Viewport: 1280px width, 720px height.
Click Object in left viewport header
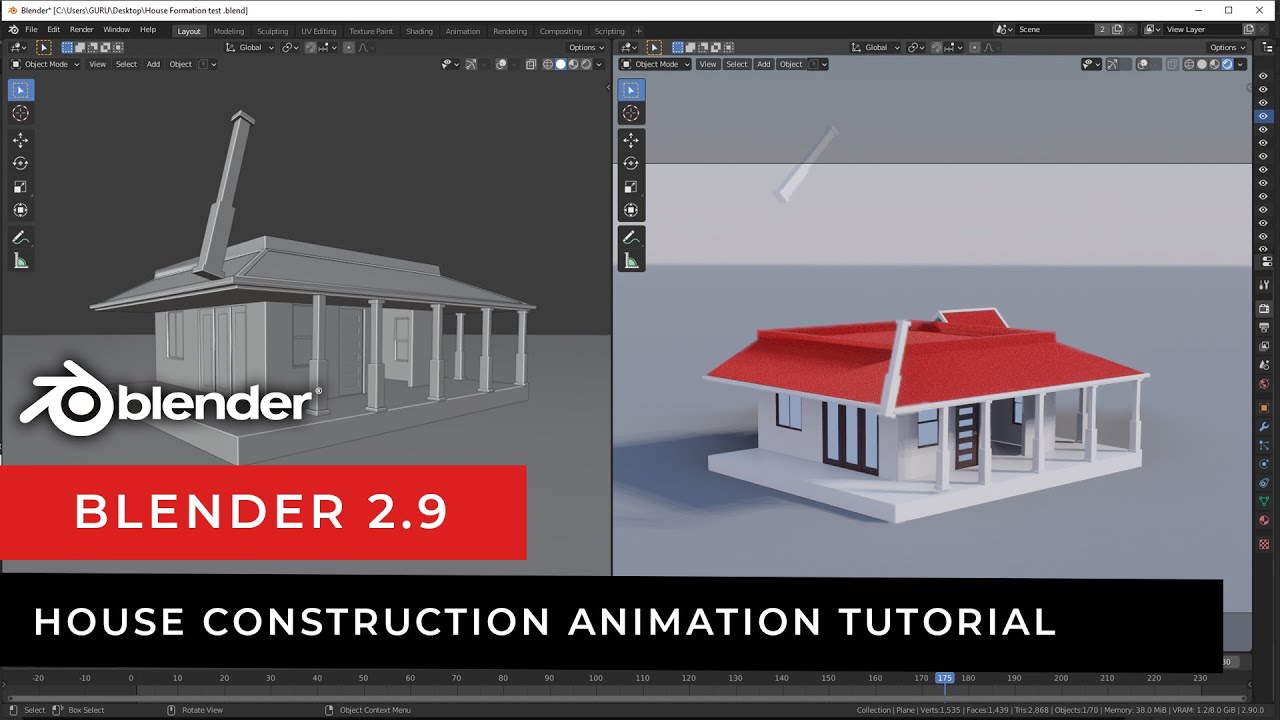[181, 64]
